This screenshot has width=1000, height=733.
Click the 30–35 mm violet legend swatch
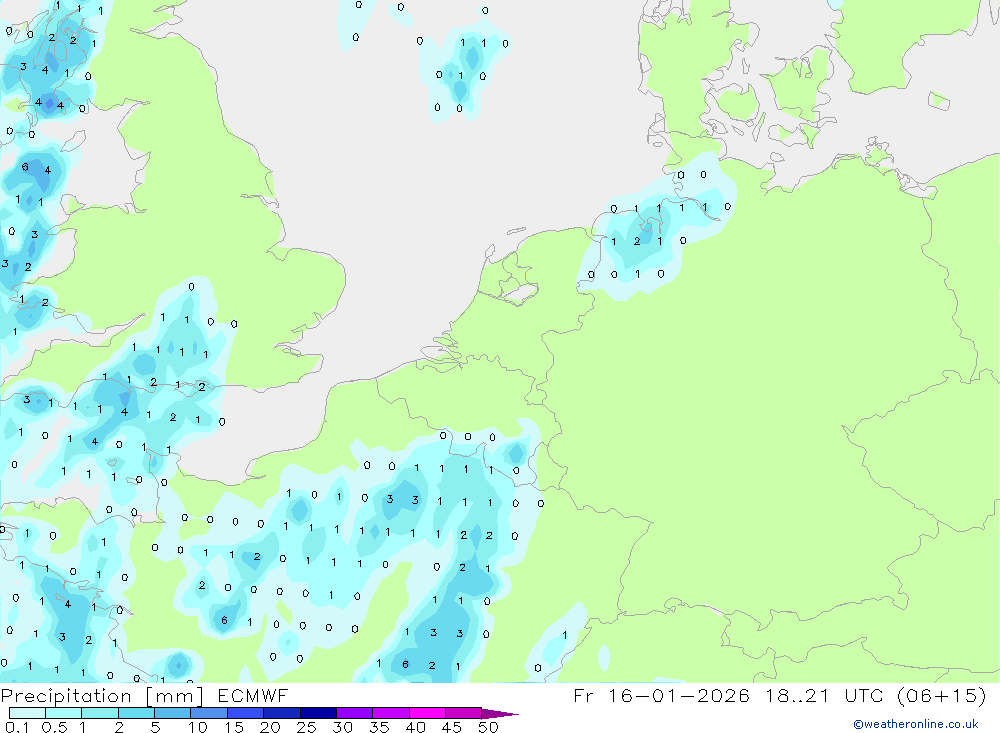coord(354,713)
